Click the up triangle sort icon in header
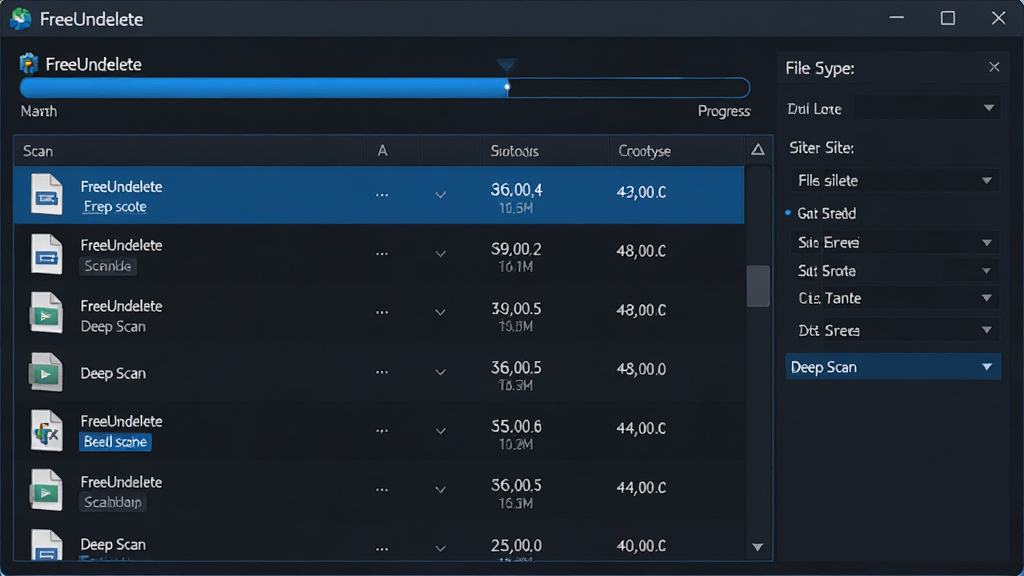Image resolution: width=1024 pixels, height=576 pixels. [x=758, y=150]
